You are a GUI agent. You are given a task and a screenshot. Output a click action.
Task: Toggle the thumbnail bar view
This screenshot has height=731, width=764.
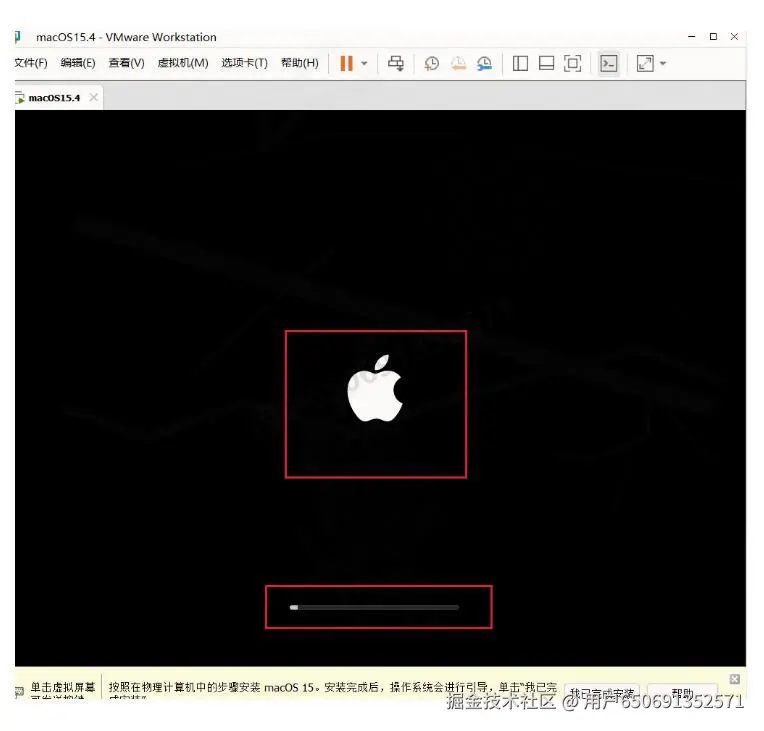546,63
